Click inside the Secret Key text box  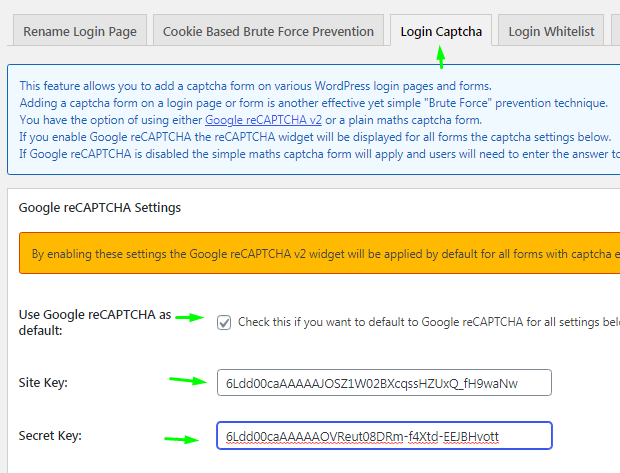pyautogui.click(x=383, y=436)
